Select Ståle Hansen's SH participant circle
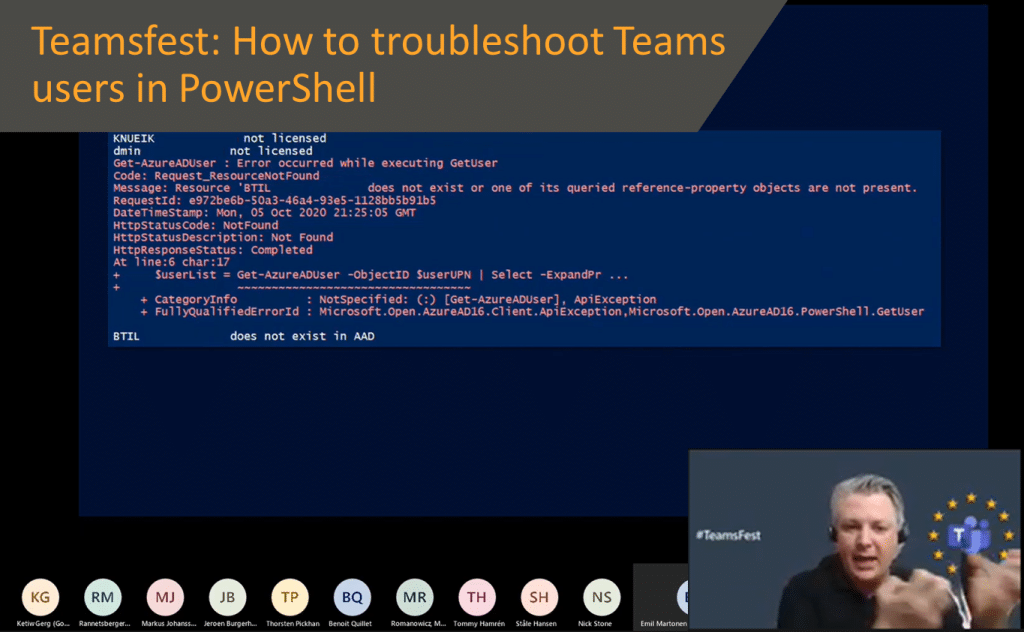Screen dimensions: 1024x632 tap(538, 596)
